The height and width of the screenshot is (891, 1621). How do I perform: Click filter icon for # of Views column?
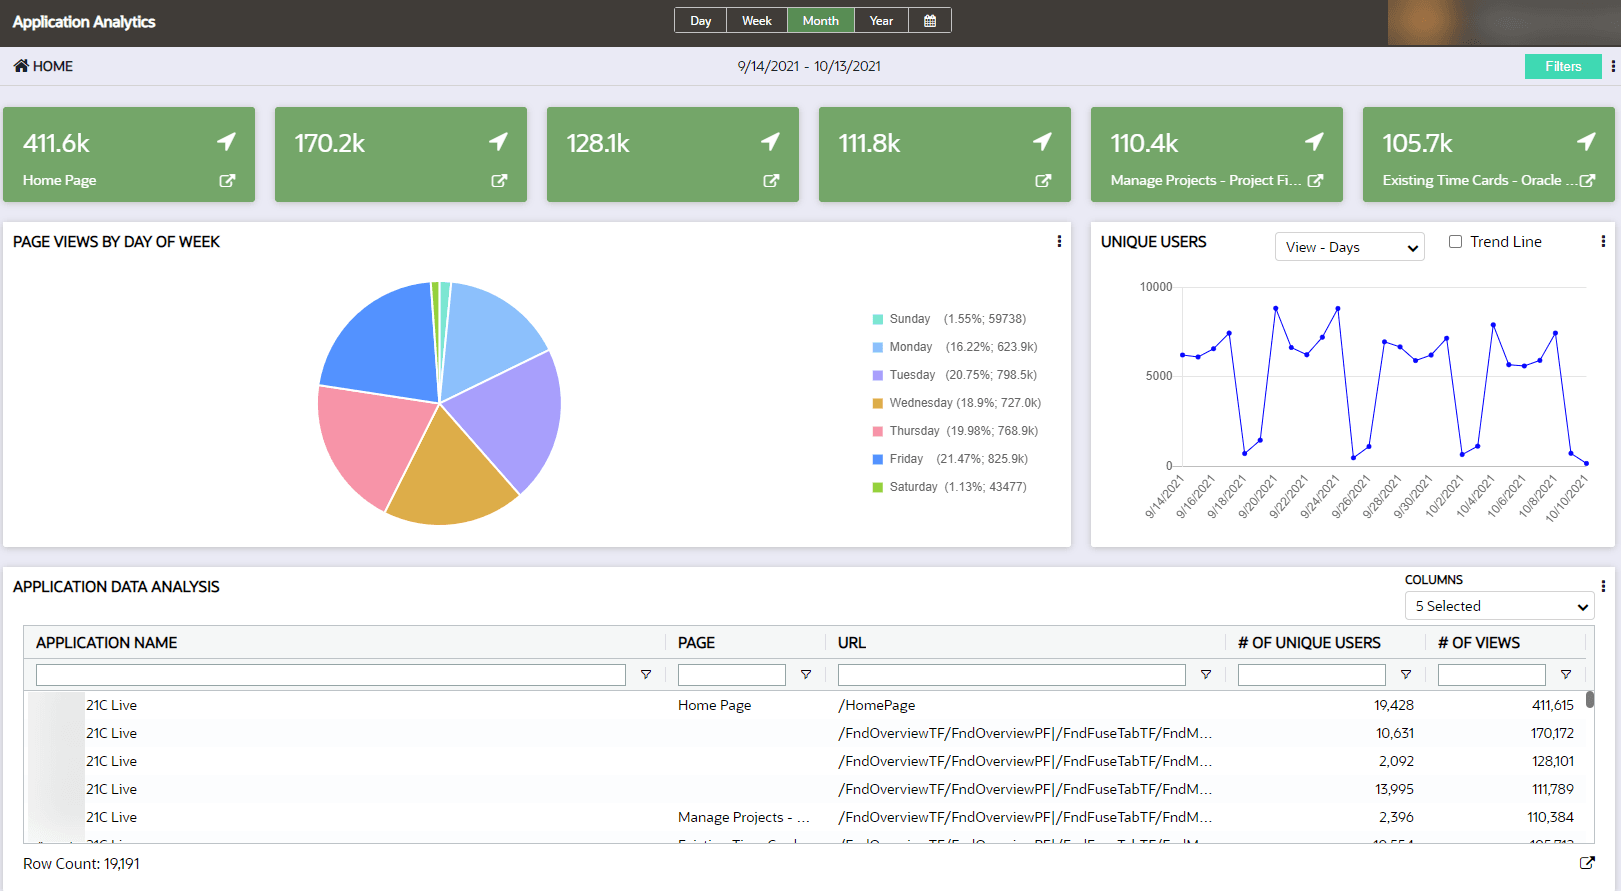1566,675
